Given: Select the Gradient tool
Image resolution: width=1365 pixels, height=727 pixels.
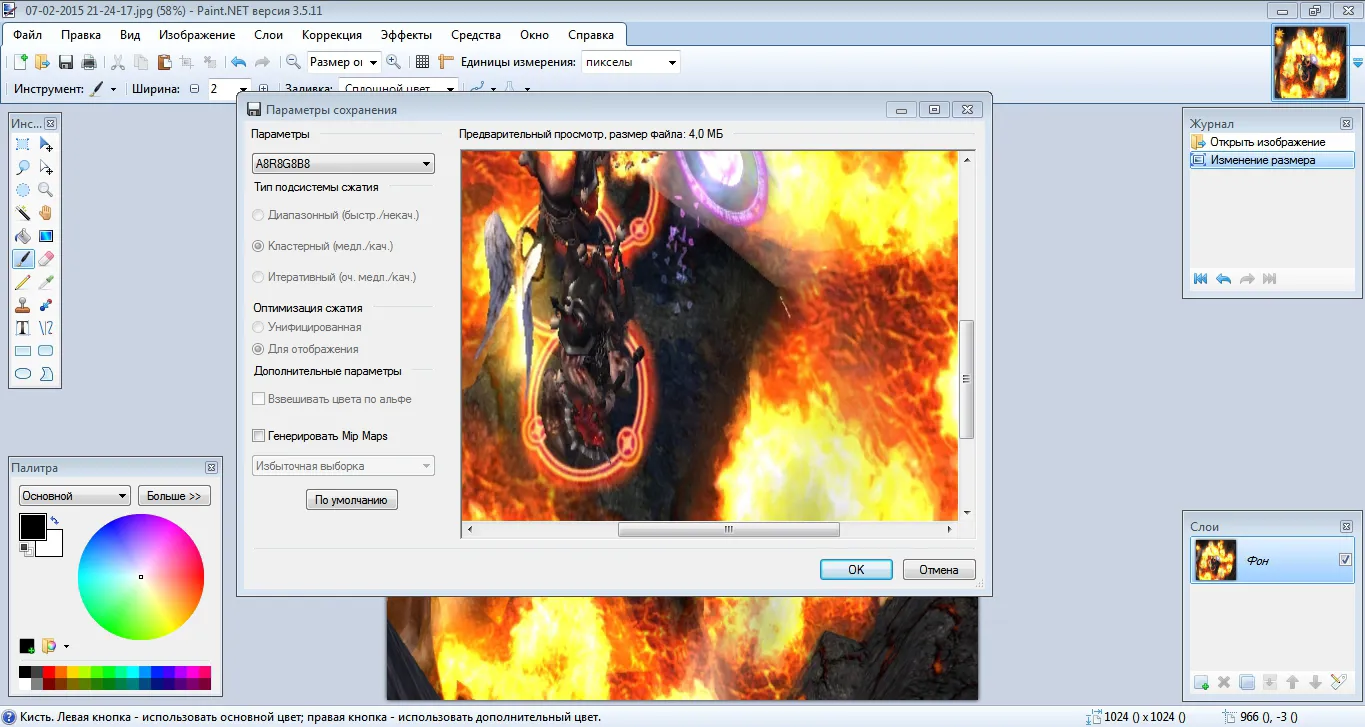Looking at the screenshot, I should coord(46,236).
